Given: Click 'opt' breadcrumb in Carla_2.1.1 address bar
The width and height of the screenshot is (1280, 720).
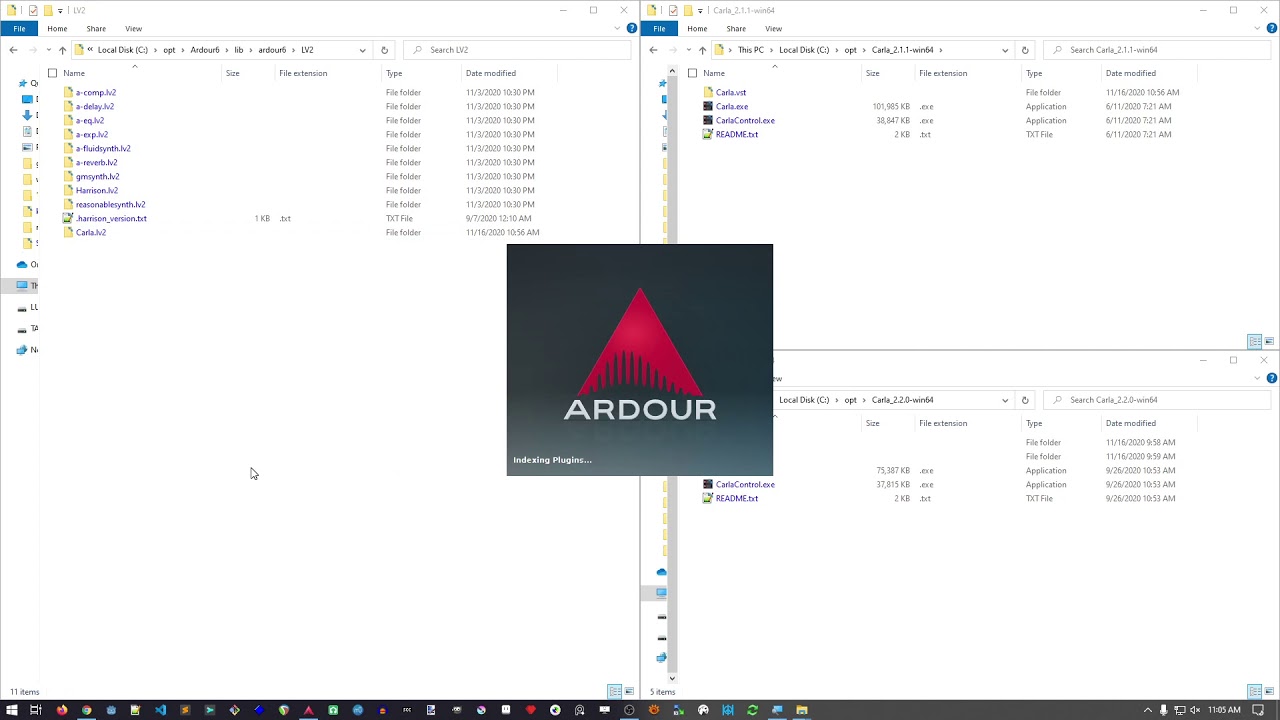Looking at the screenshot, I should click(850, 50).
